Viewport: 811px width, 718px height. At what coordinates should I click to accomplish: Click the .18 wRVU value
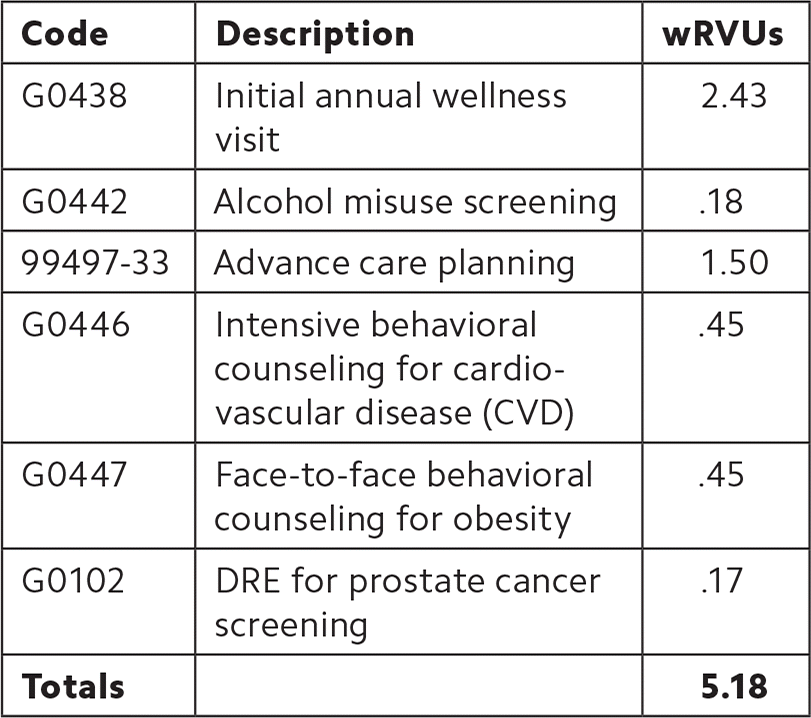tap(721, 202)
